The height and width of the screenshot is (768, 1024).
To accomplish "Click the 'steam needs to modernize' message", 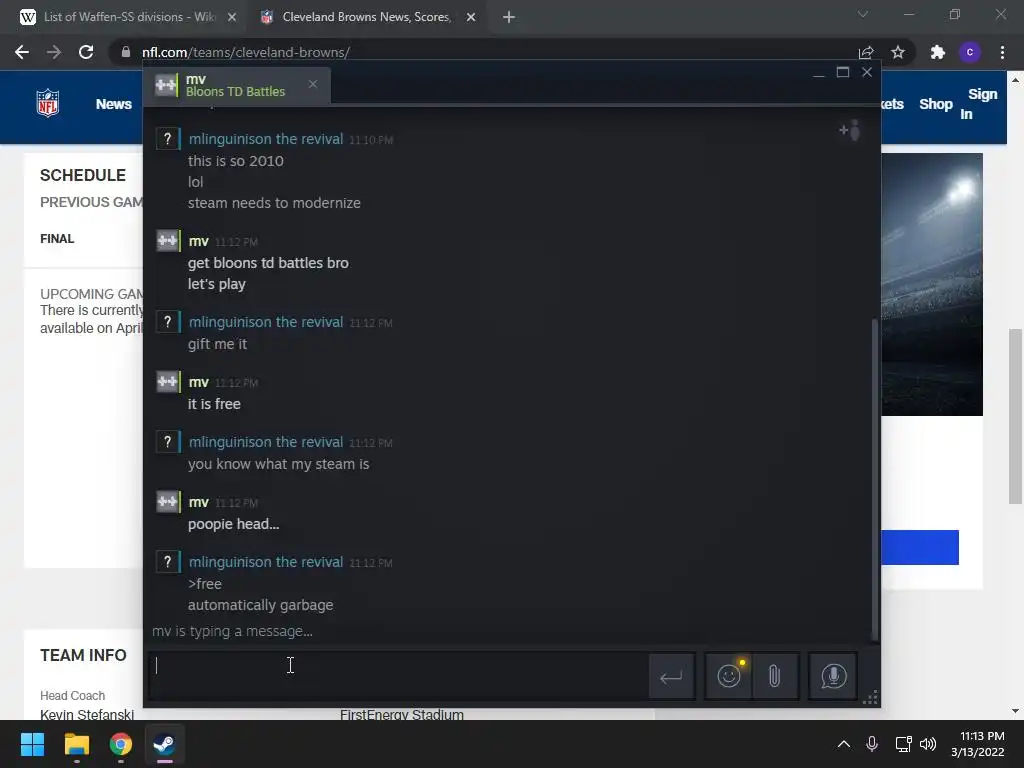I will [274, 203].
